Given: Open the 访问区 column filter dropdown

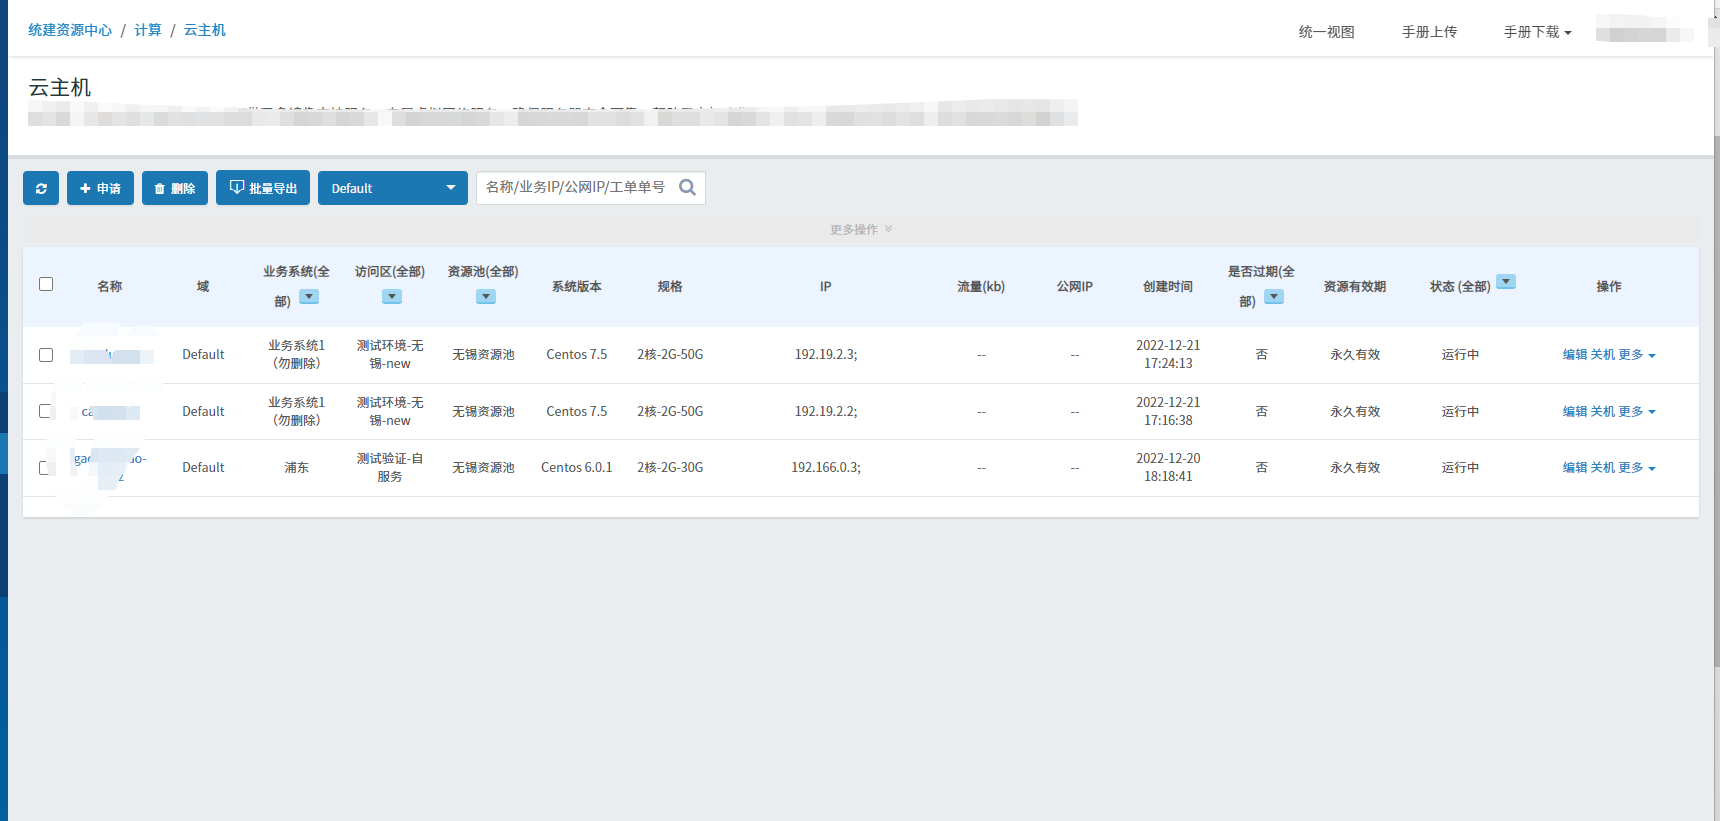Looking at the screenshot, I should pos(392,297).
